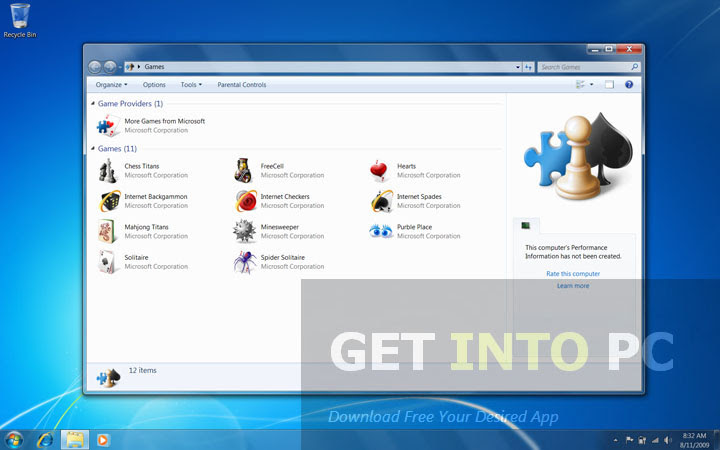
Task: Click the Games folder address icon
Action: [x=130, y=67]
